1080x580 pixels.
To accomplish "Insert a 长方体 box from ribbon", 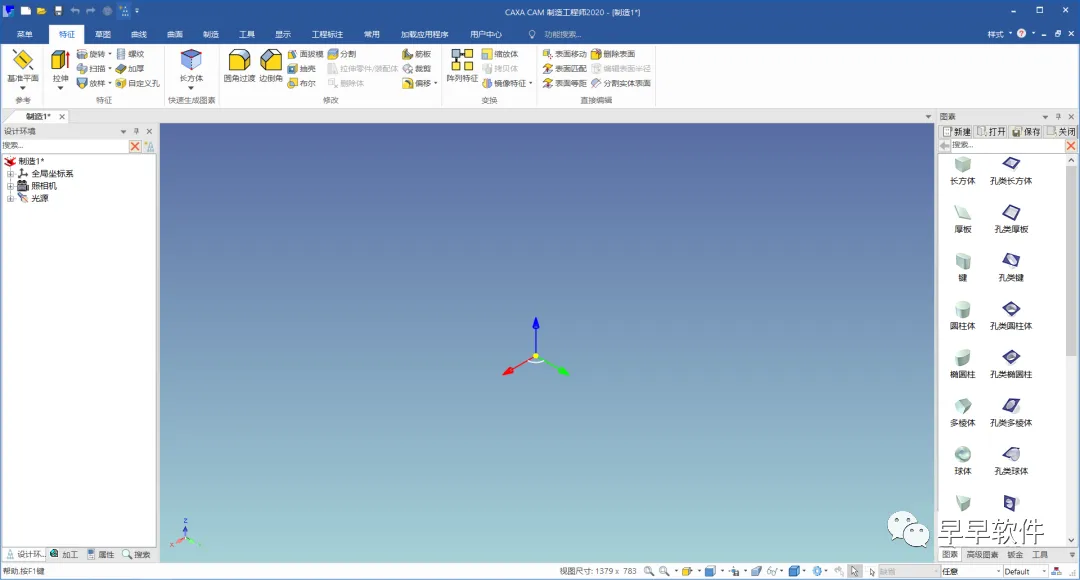I will tap(191, 65).
